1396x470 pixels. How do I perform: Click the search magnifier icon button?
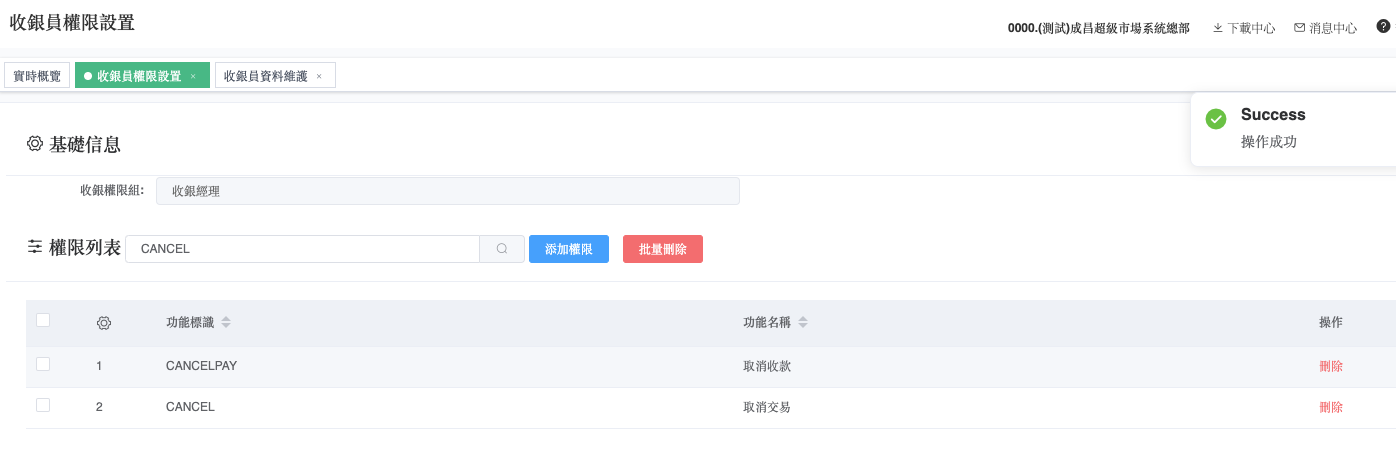click(x=502, y=249)
